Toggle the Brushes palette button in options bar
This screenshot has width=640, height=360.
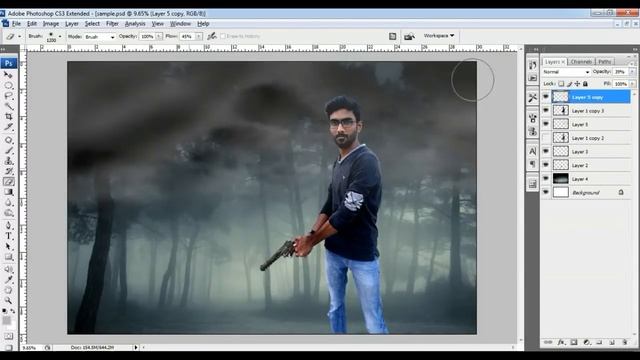[392, 36]
